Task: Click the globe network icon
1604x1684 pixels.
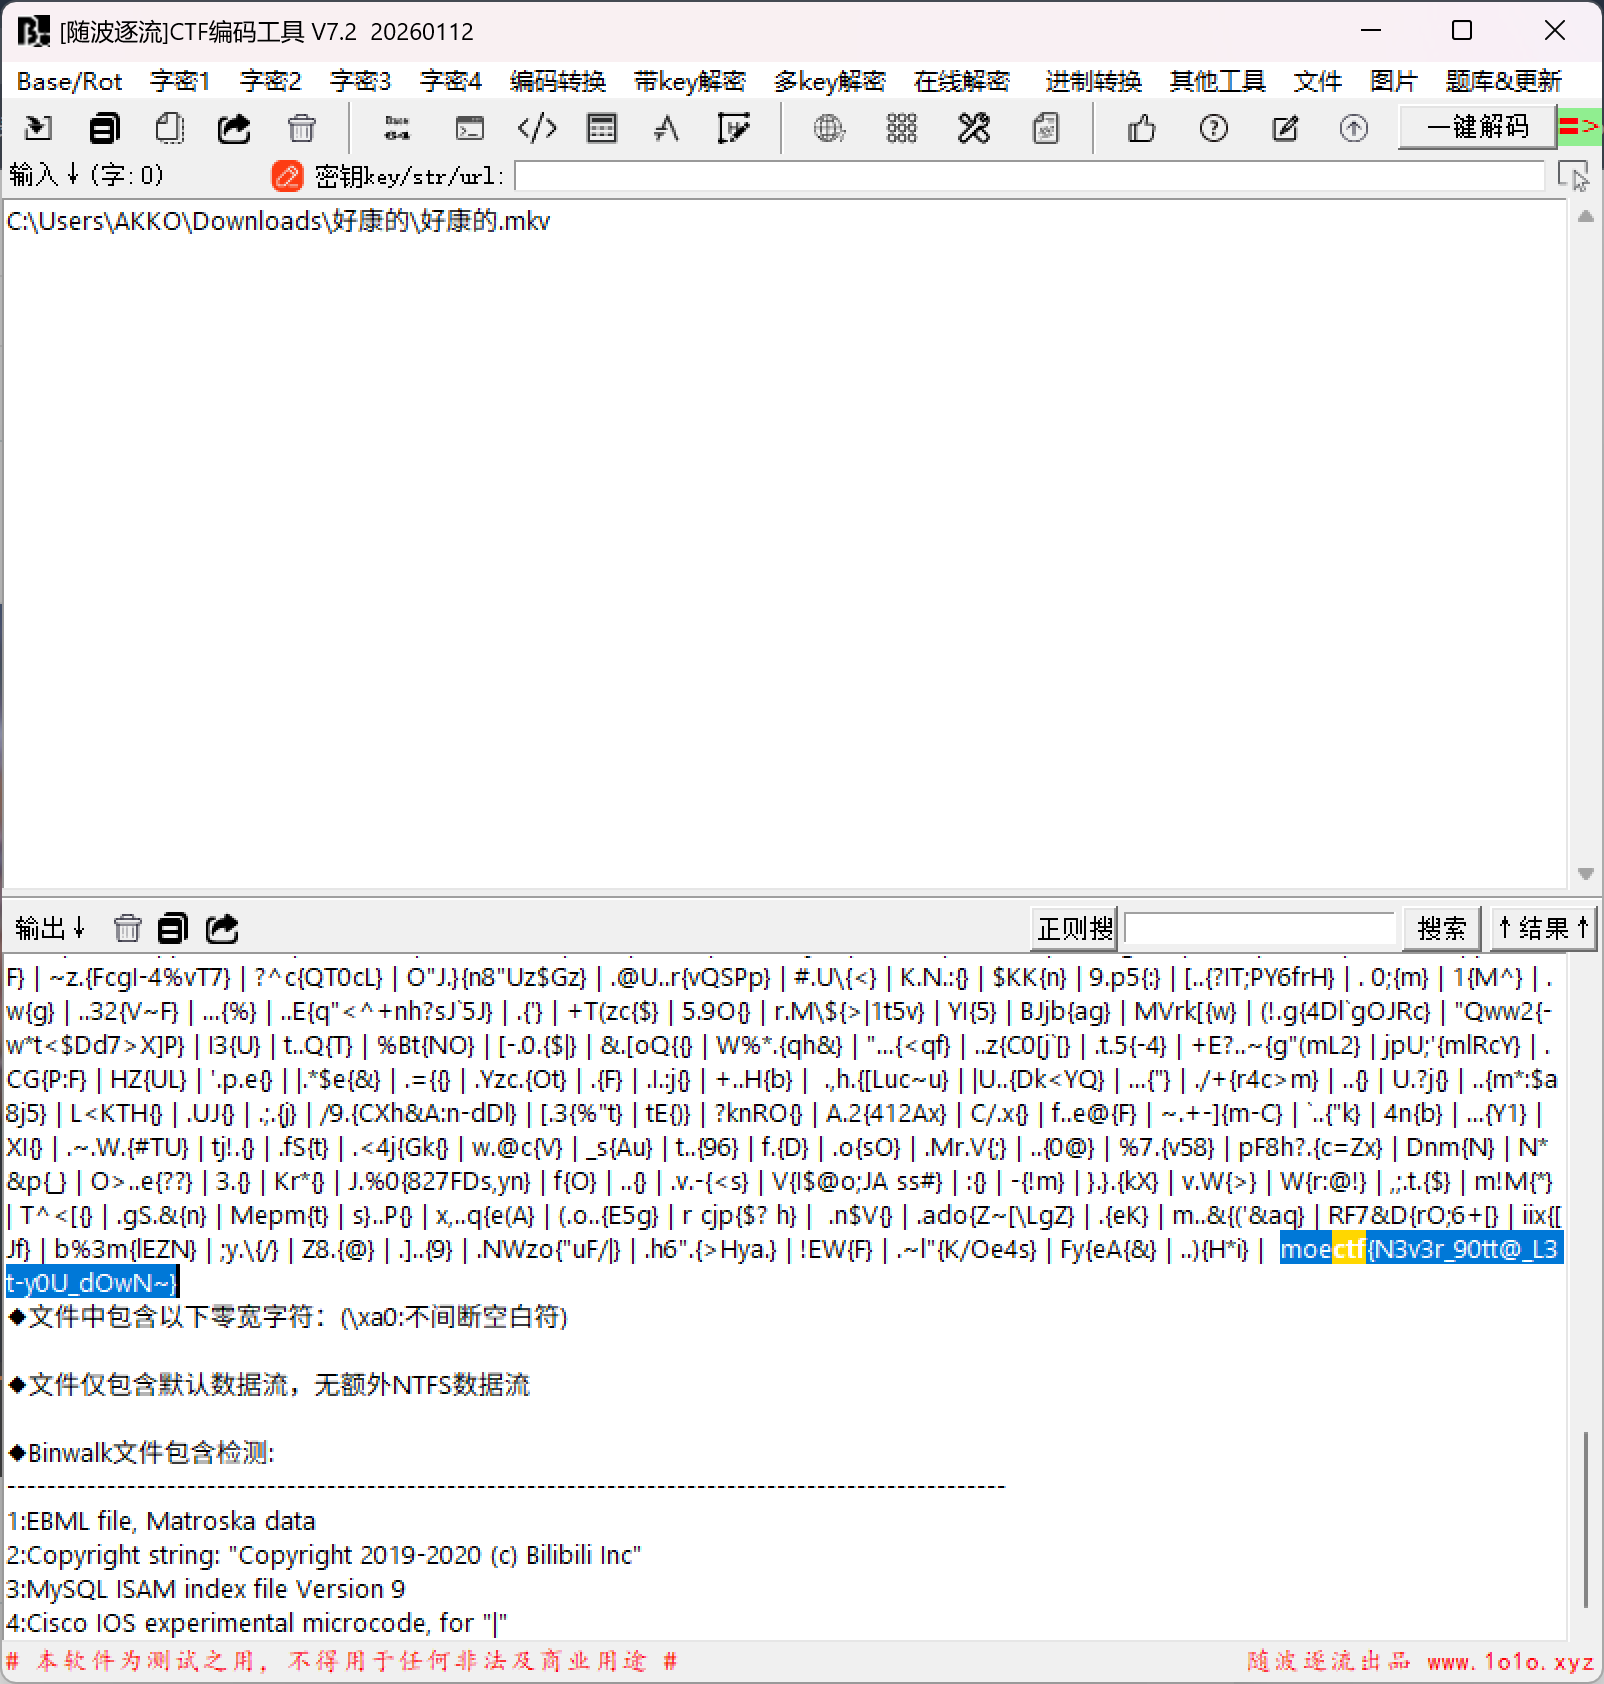Action: click(829, 128)
